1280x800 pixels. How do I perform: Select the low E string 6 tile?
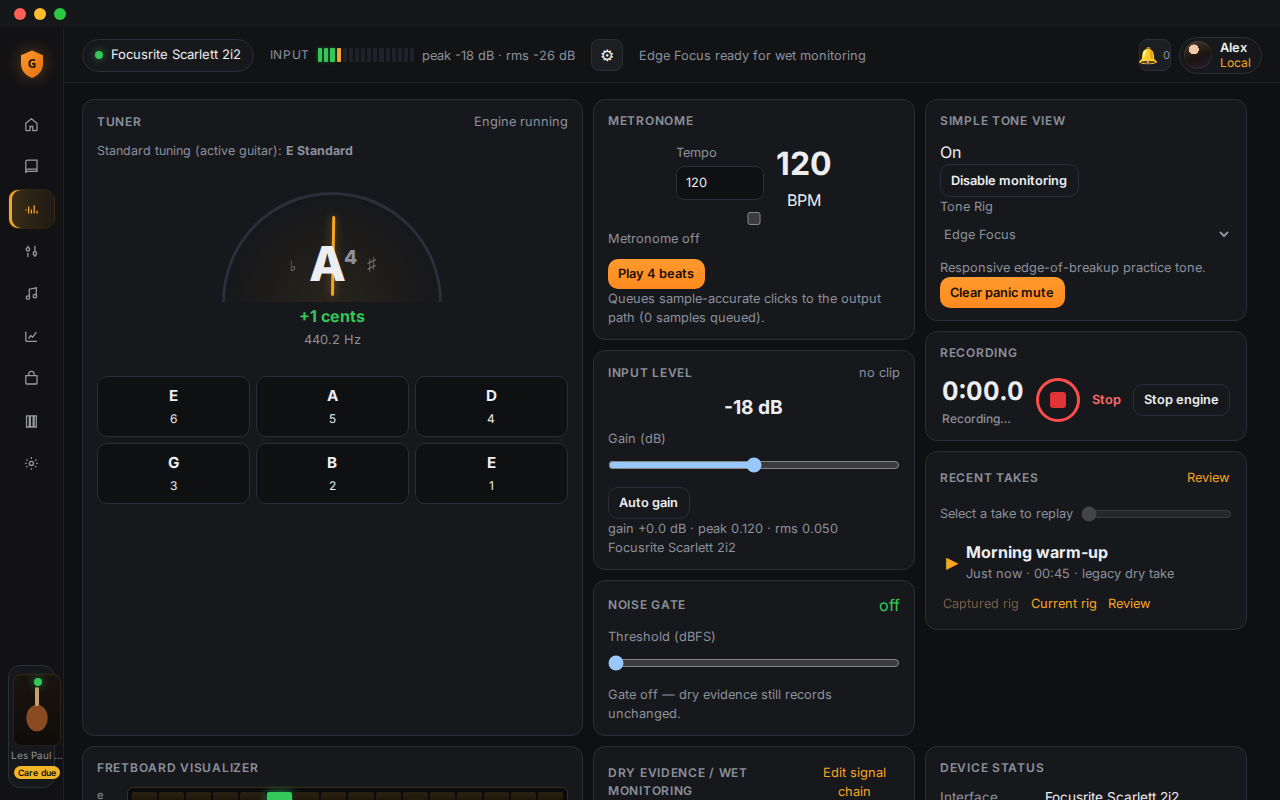pyautogui.click(x=173, y=406)
